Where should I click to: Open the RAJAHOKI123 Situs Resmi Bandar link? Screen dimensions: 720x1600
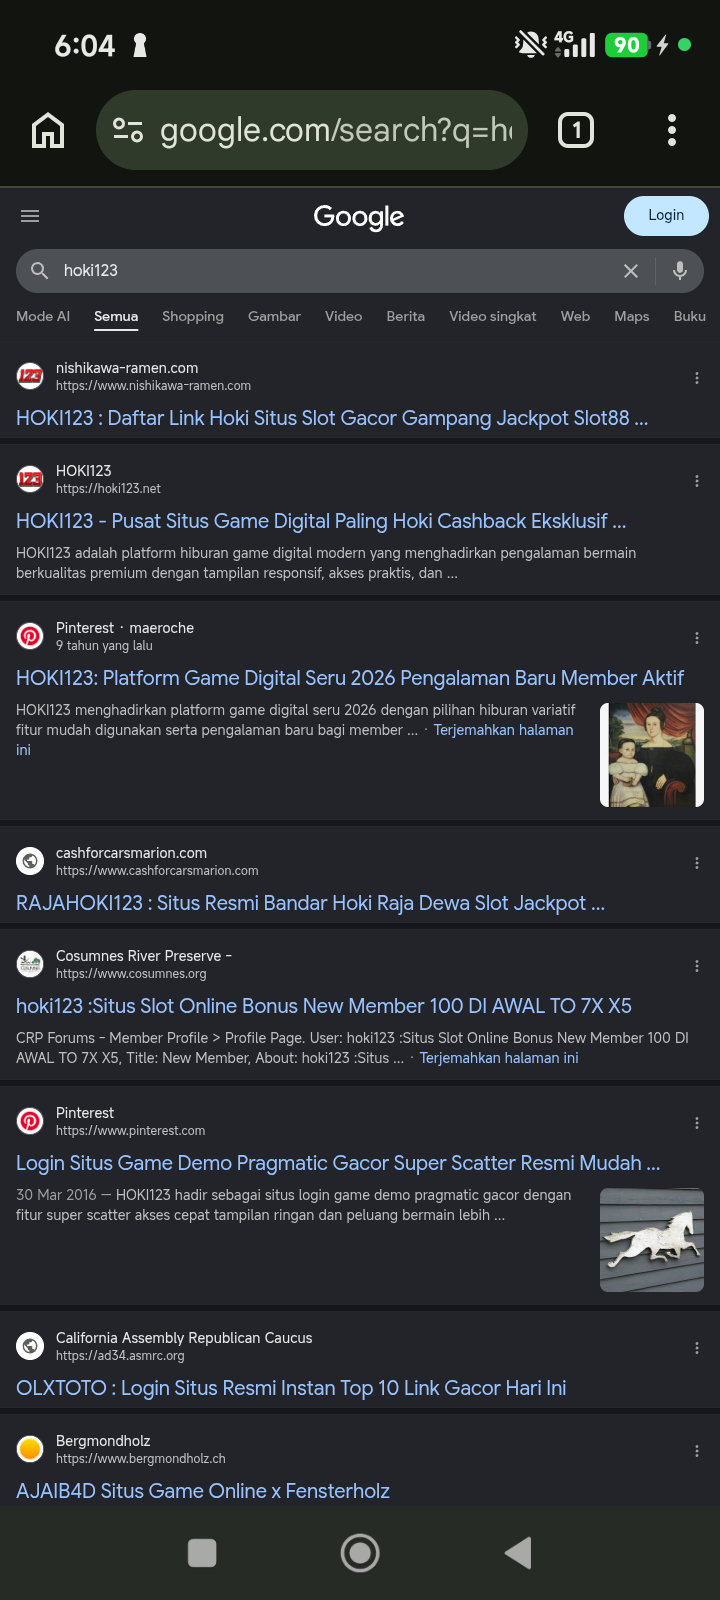click(310, 903)
